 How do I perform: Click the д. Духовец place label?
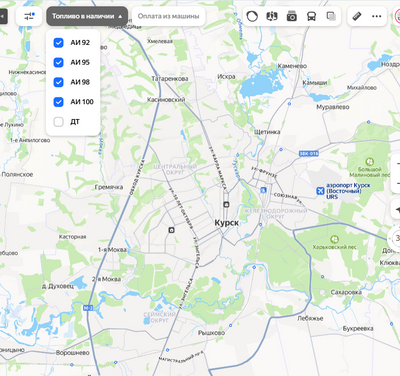[58, 286]
